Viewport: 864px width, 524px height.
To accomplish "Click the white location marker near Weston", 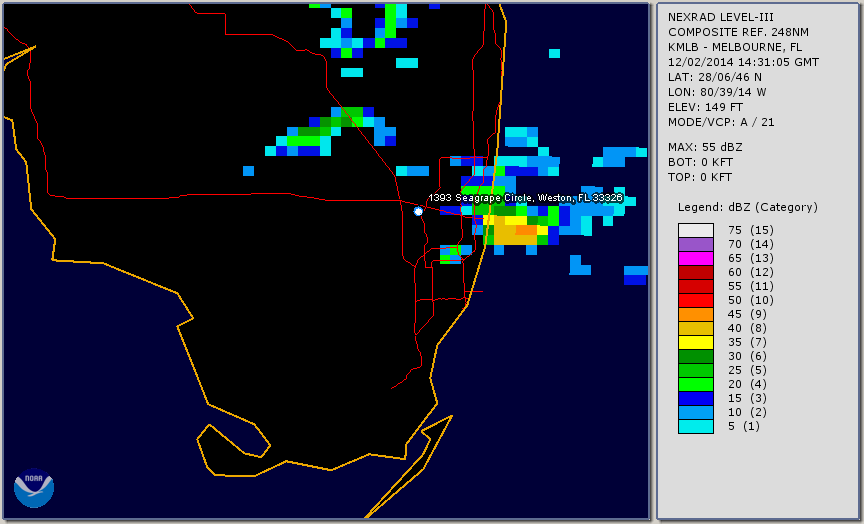I will coord(418,211).
